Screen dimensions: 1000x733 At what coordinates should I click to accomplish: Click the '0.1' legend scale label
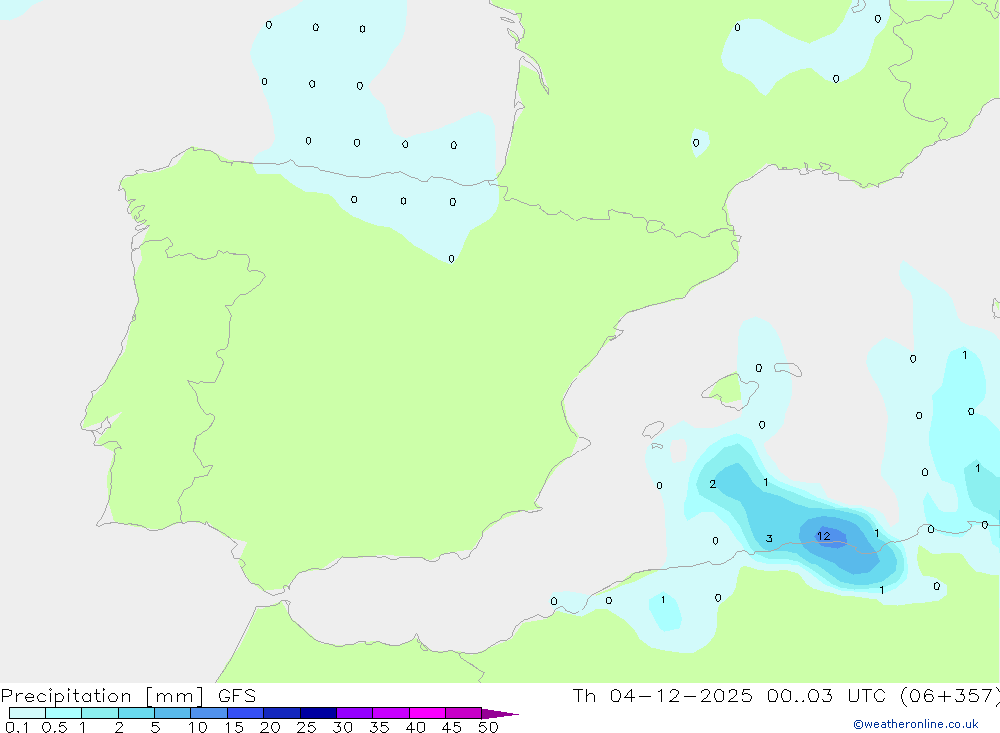17,727
